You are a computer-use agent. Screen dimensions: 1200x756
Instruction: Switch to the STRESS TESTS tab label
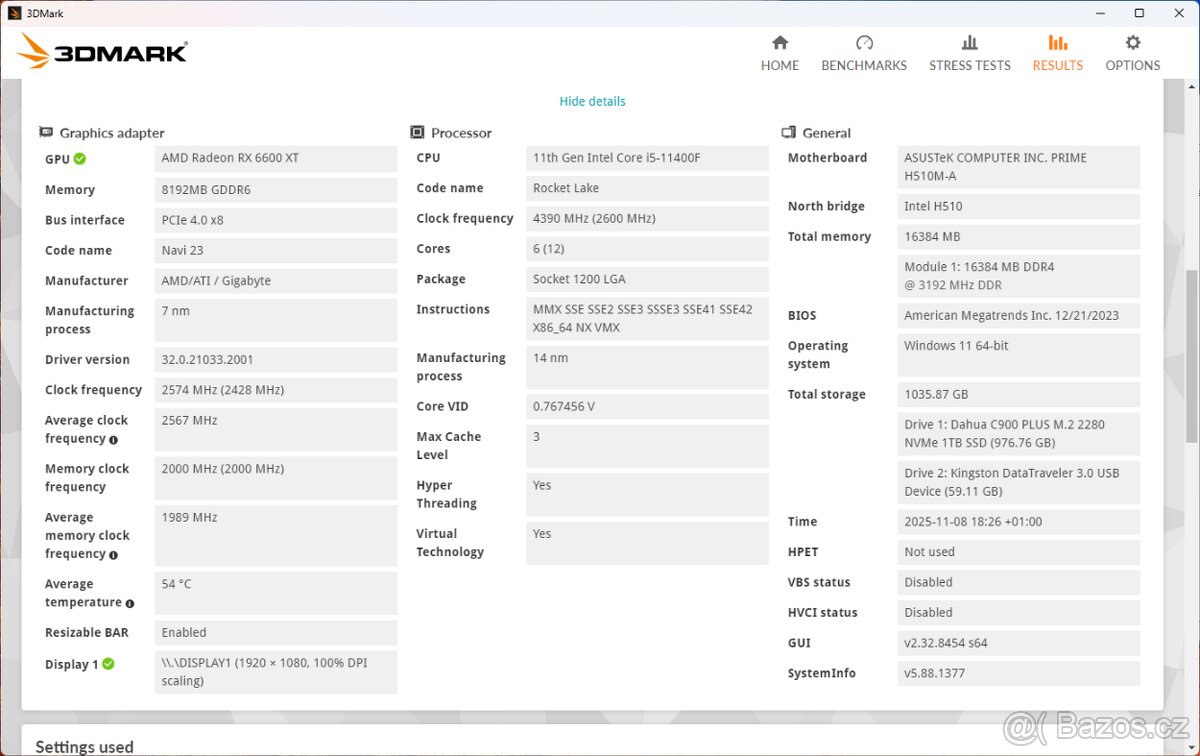(969, 66)
